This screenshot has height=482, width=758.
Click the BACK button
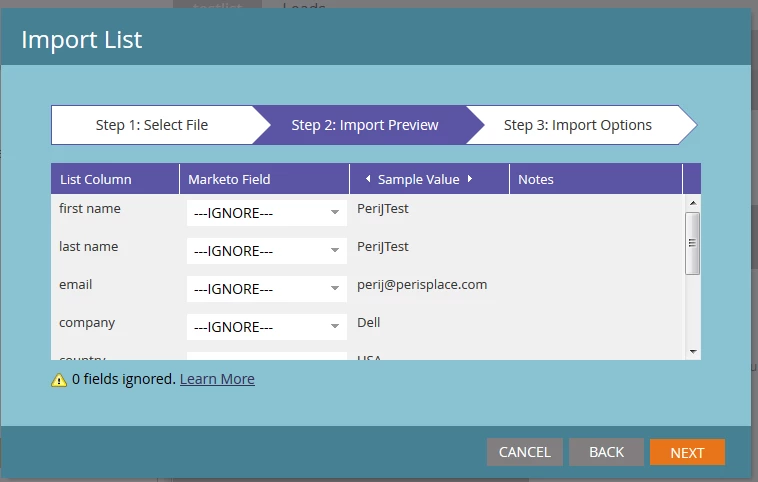point(606,452)
